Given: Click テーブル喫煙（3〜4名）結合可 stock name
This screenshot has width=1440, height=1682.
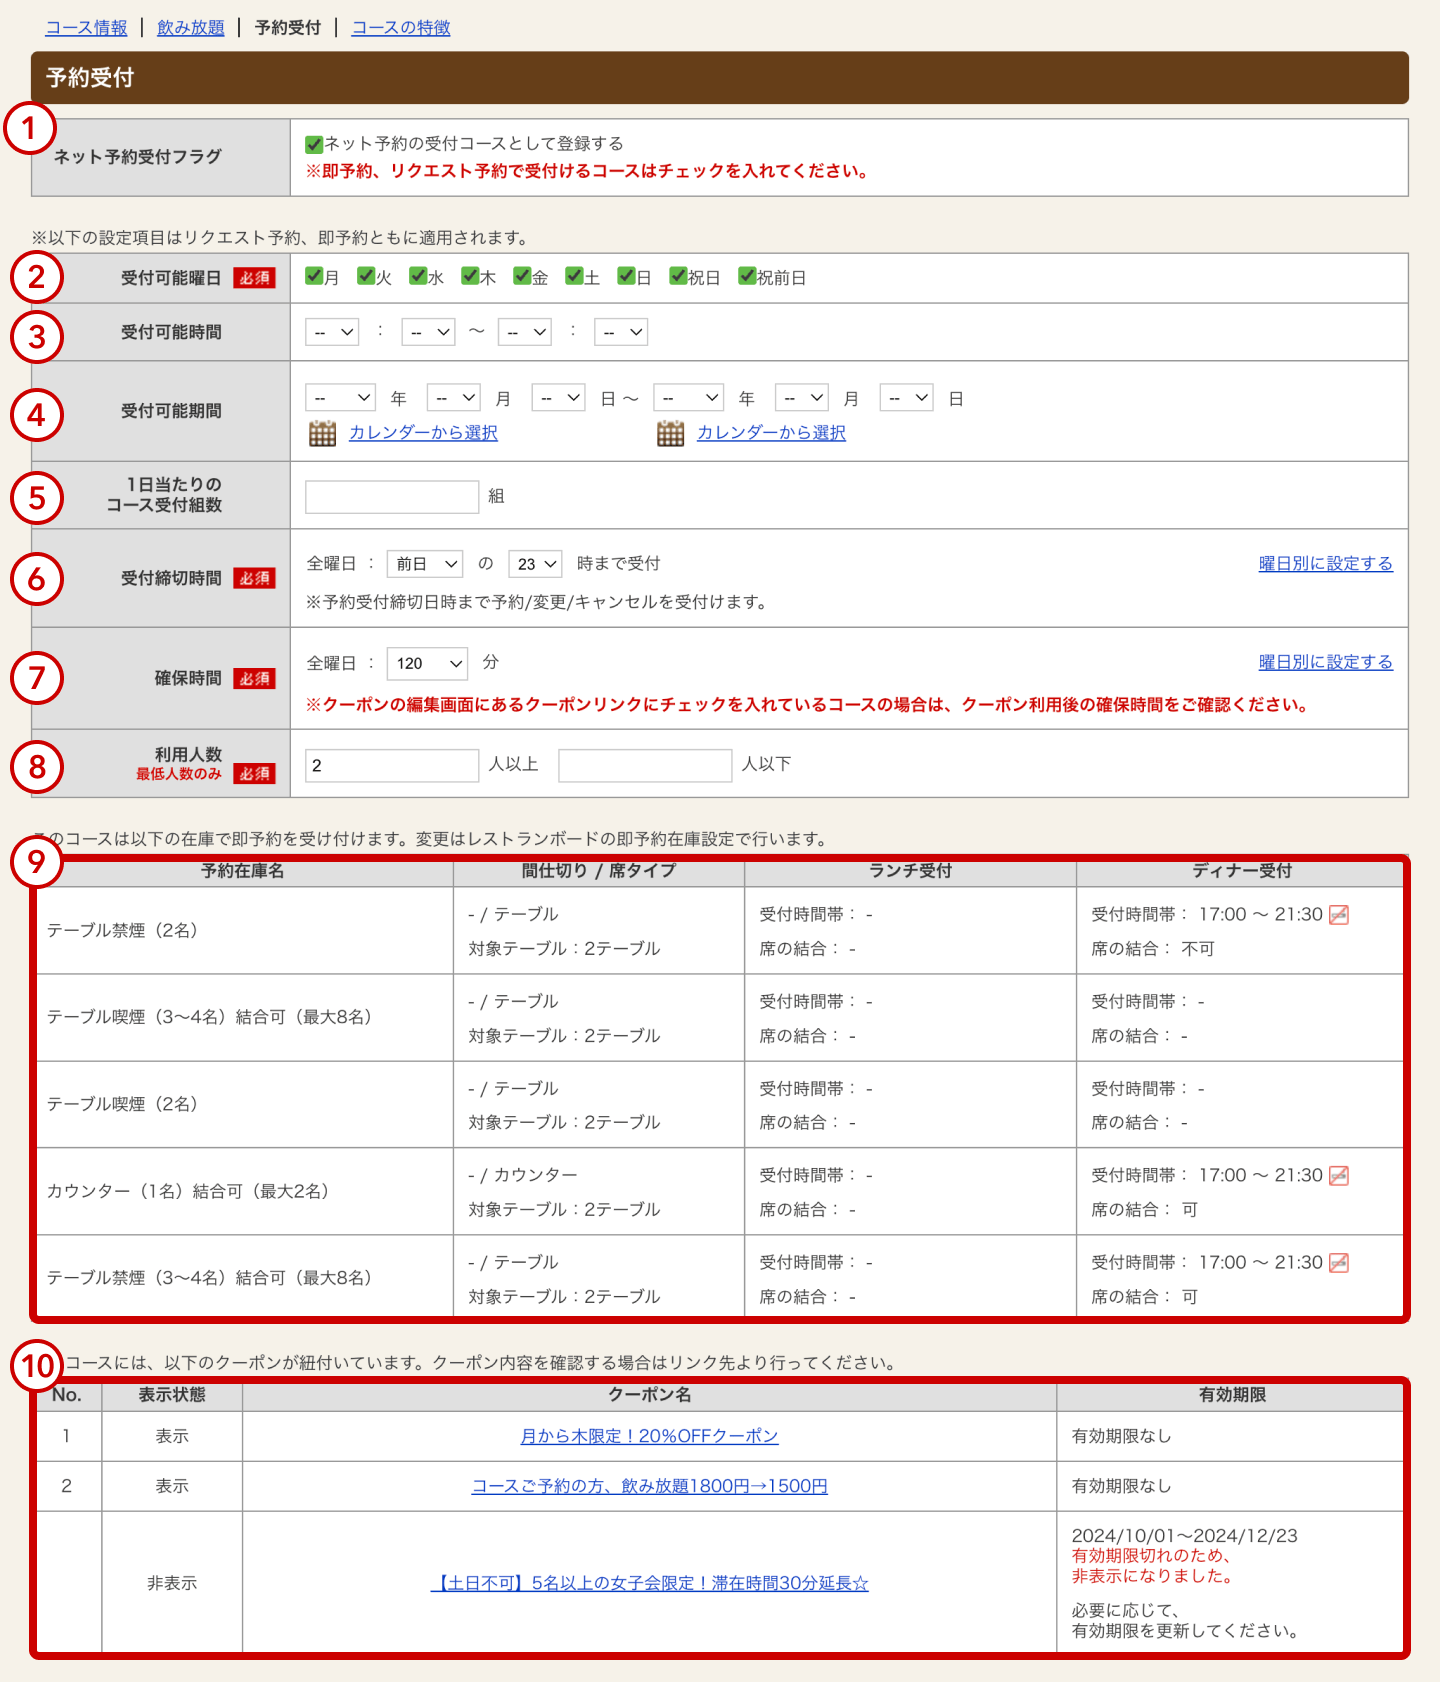Looking at the screenshot, I should click(x=245, y=1017).
